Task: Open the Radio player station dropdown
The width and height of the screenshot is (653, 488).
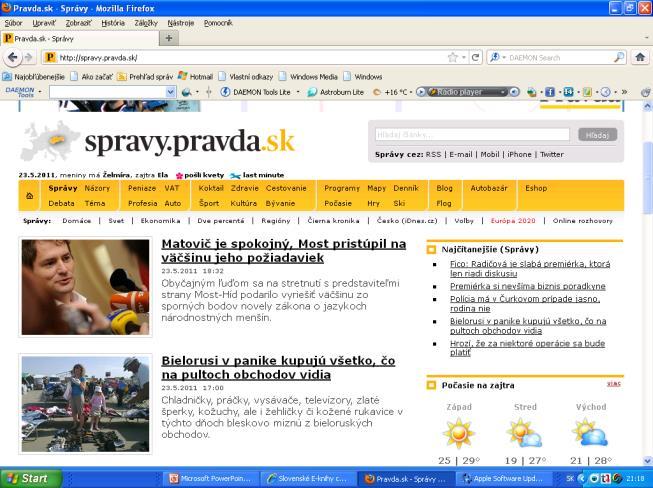Action: pyautogui.click(x=503, y=92)
